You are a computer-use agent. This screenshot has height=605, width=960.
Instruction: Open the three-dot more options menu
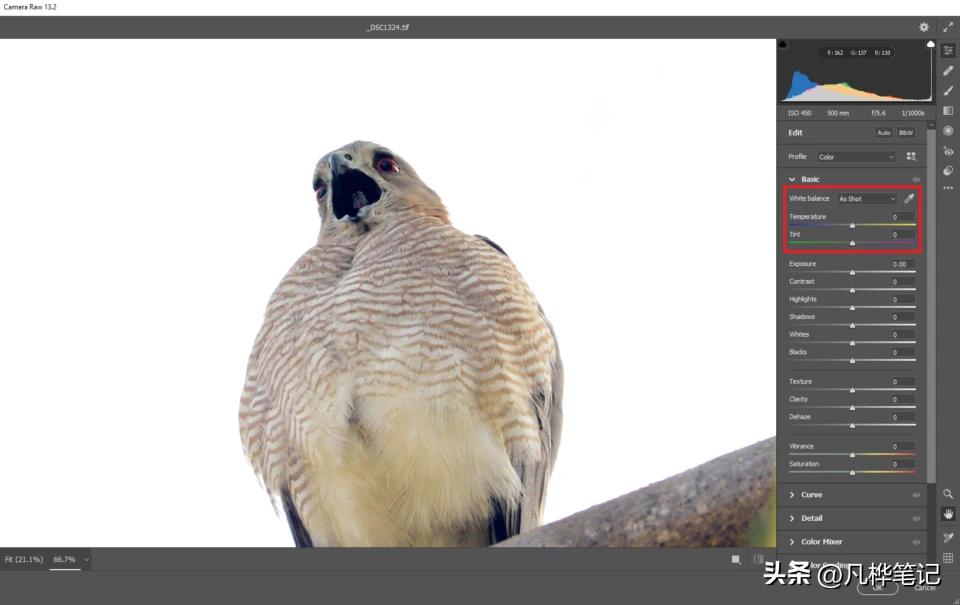948,188
